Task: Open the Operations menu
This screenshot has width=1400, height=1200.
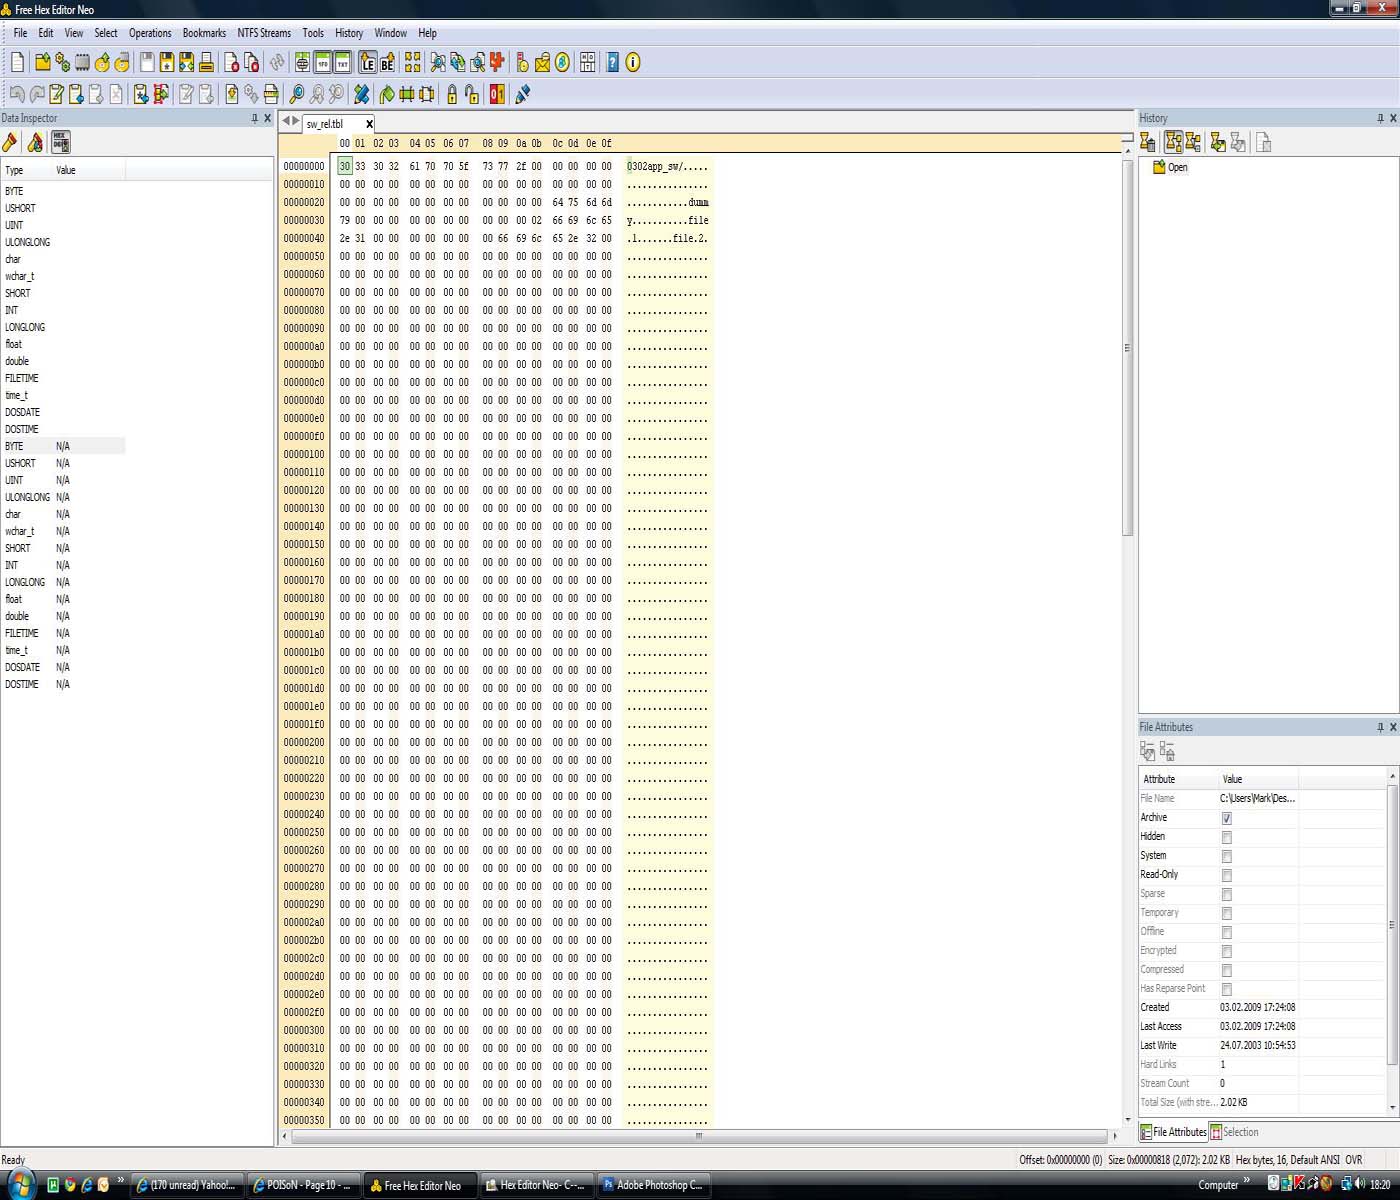Action: (x=150, y=33)
